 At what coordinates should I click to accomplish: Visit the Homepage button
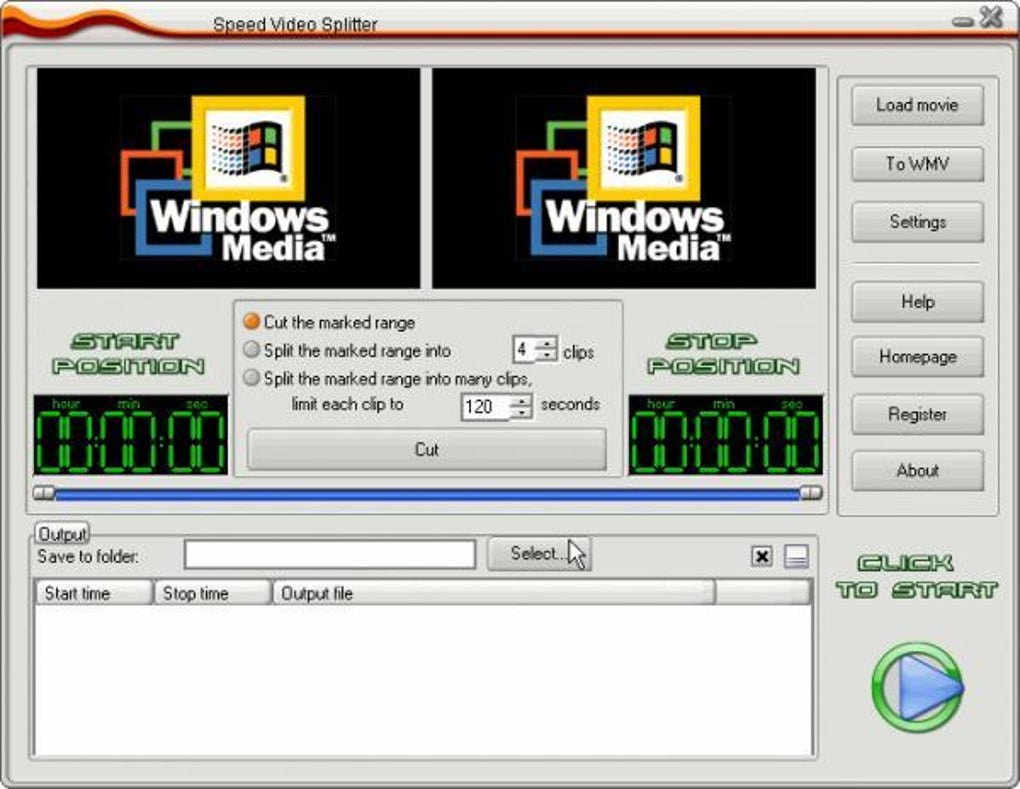tap(917, 356)
